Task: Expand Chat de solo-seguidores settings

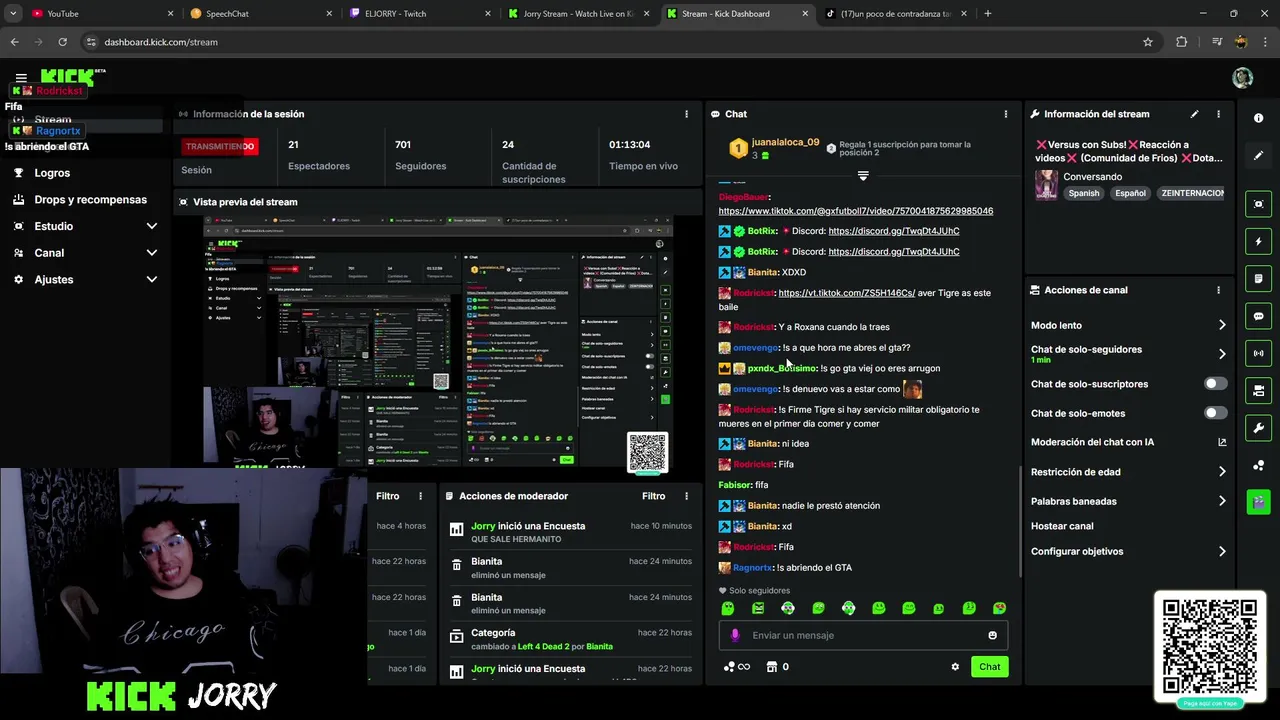Action: [x=1222, y=353]
